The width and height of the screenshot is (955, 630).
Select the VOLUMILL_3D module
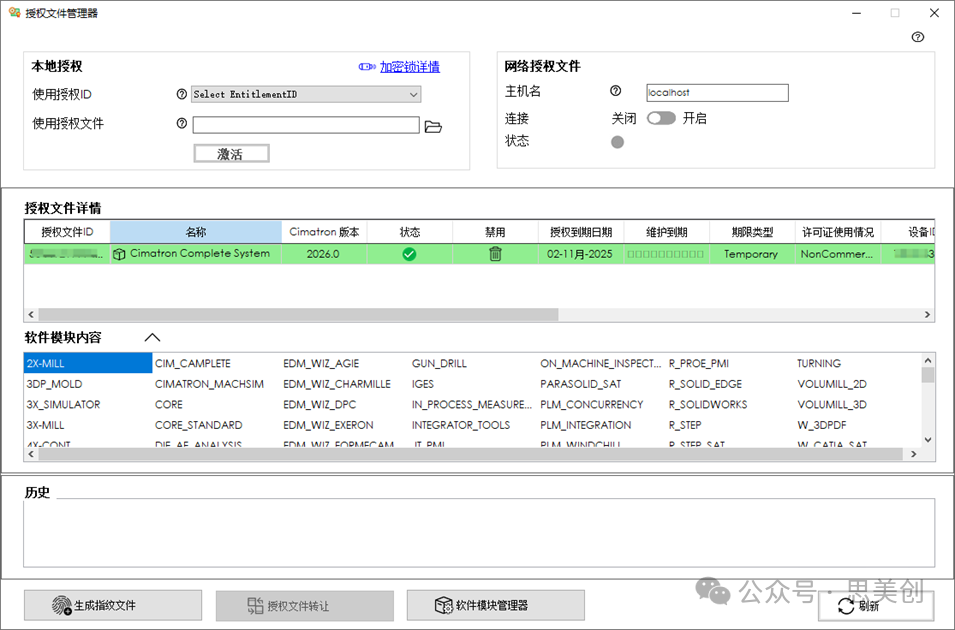[832, 405]
